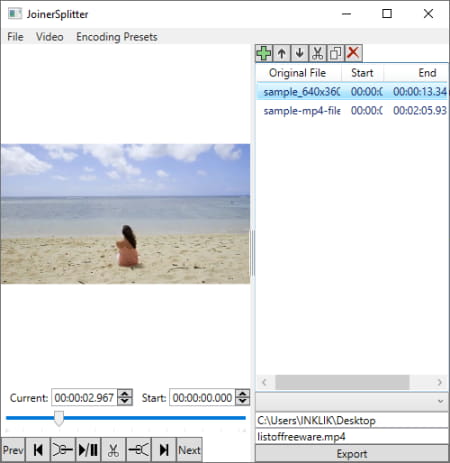Click the End column header
450x463 pixels.
(x=416, y=73)
